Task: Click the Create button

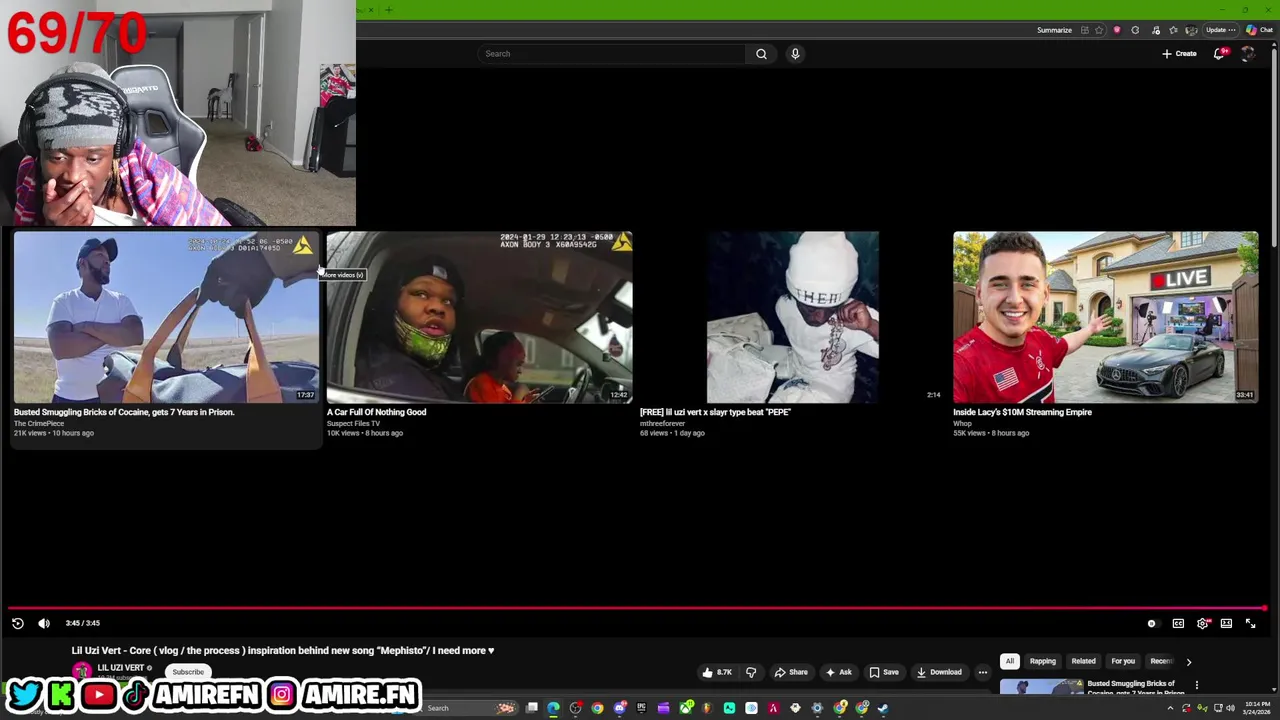Action: (1179, 54)
